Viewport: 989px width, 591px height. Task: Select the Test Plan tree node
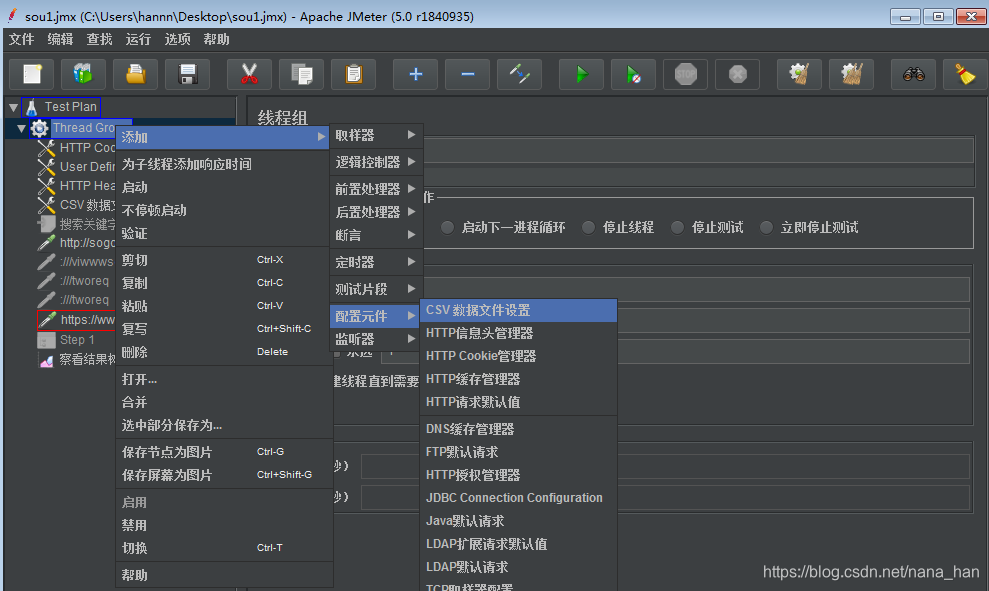pos(61,107)
